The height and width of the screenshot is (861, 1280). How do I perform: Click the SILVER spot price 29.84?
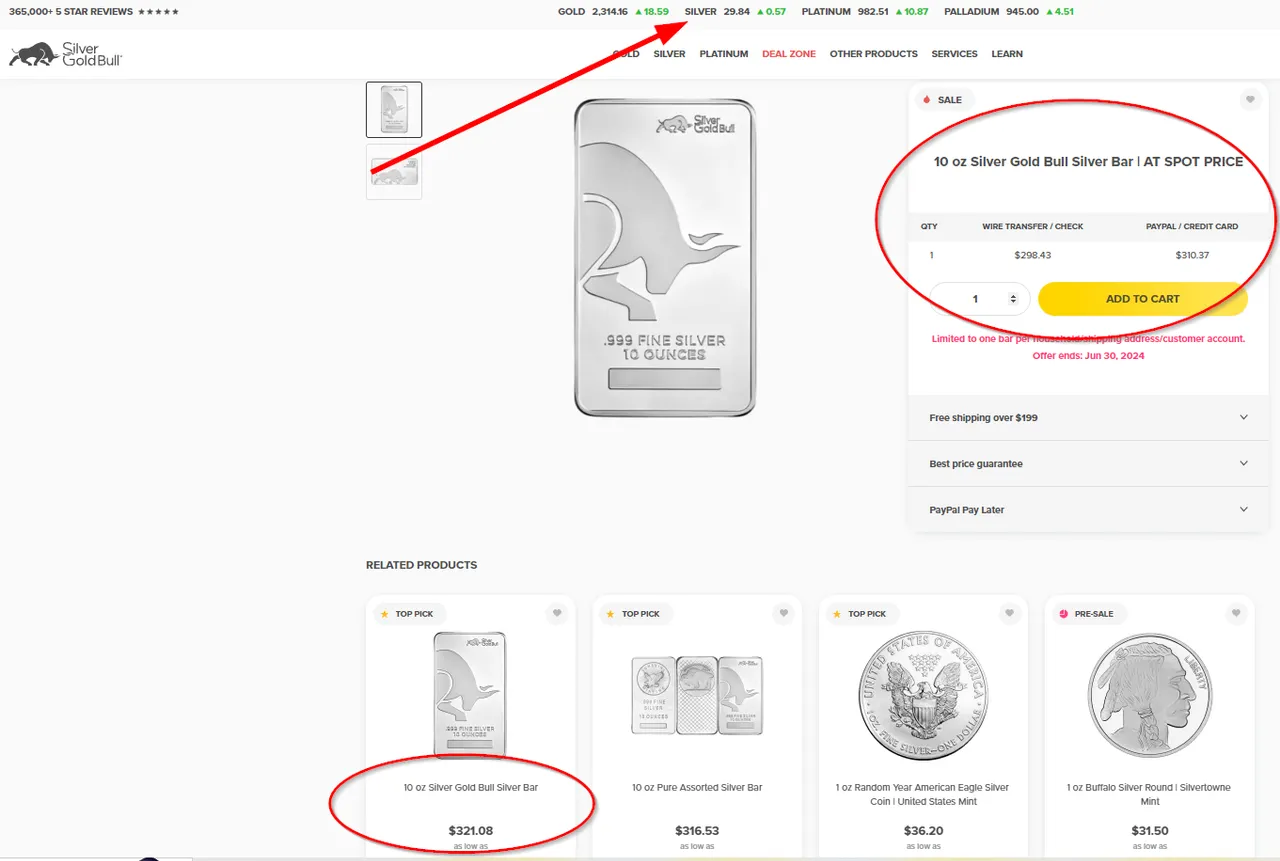tap(735, 12)
